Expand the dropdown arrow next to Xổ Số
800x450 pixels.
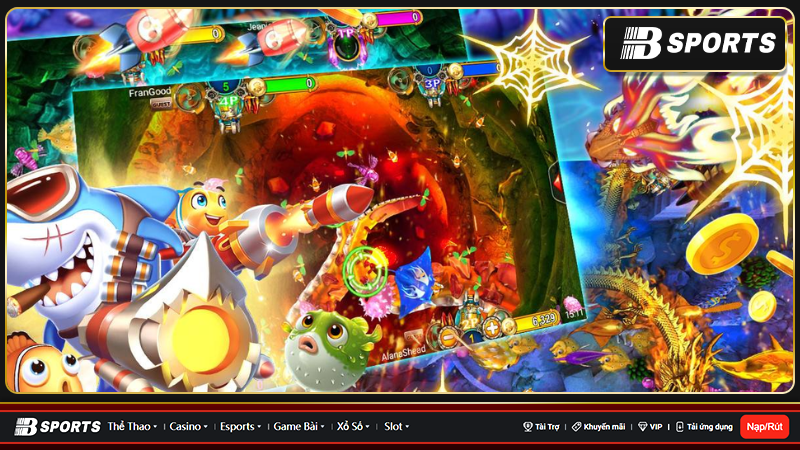click(367, 427)
